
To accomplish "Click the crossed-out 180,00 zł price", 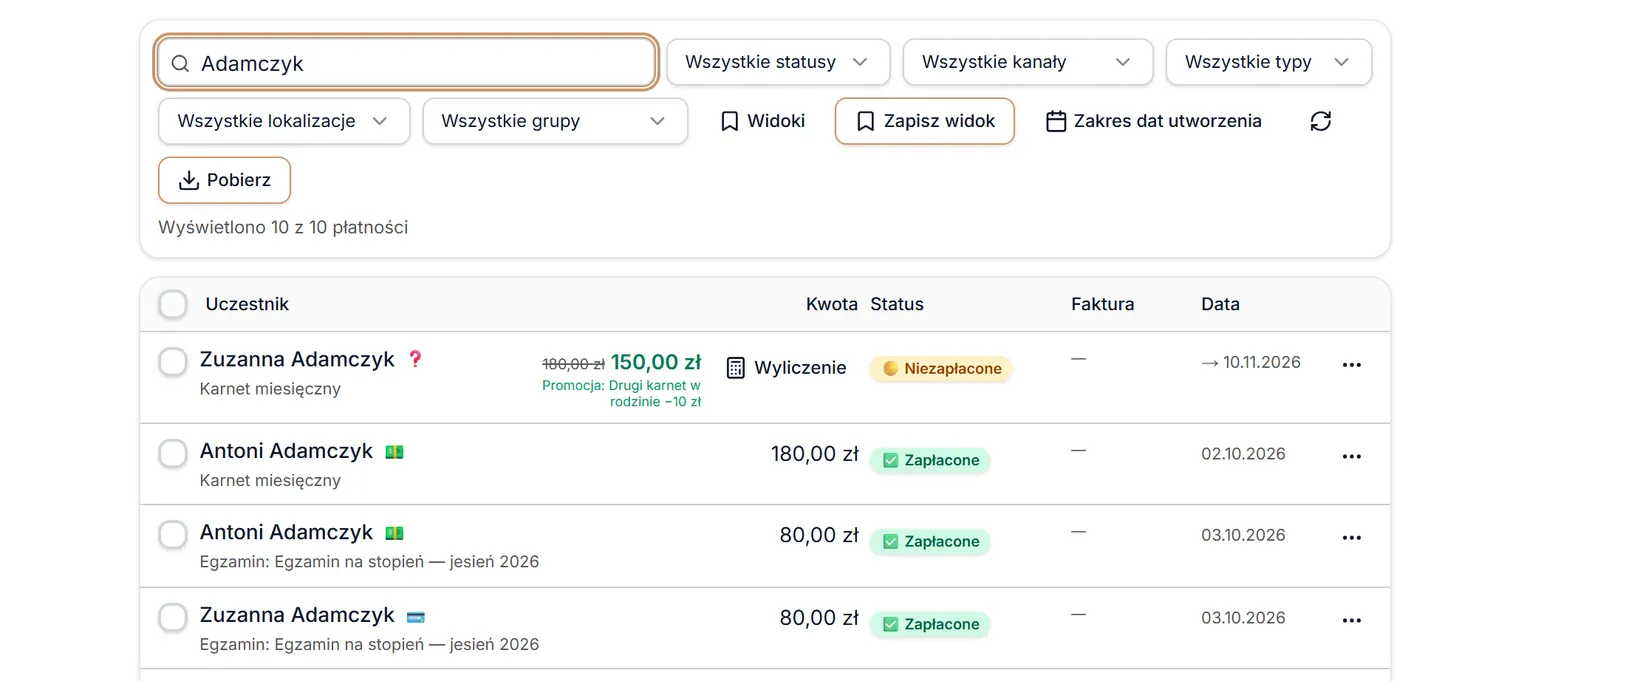I will 573,364.
